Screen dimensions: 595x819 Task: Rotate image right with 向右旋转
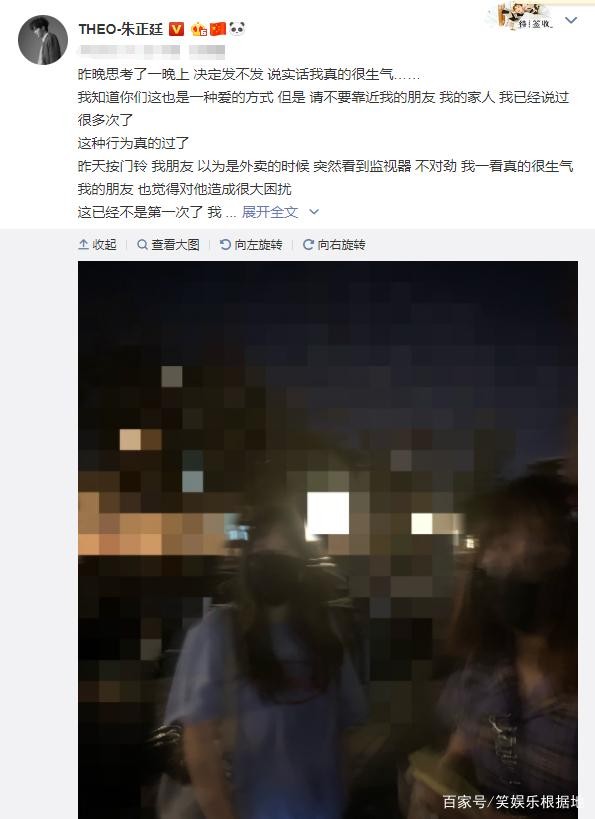pos(334,244)
